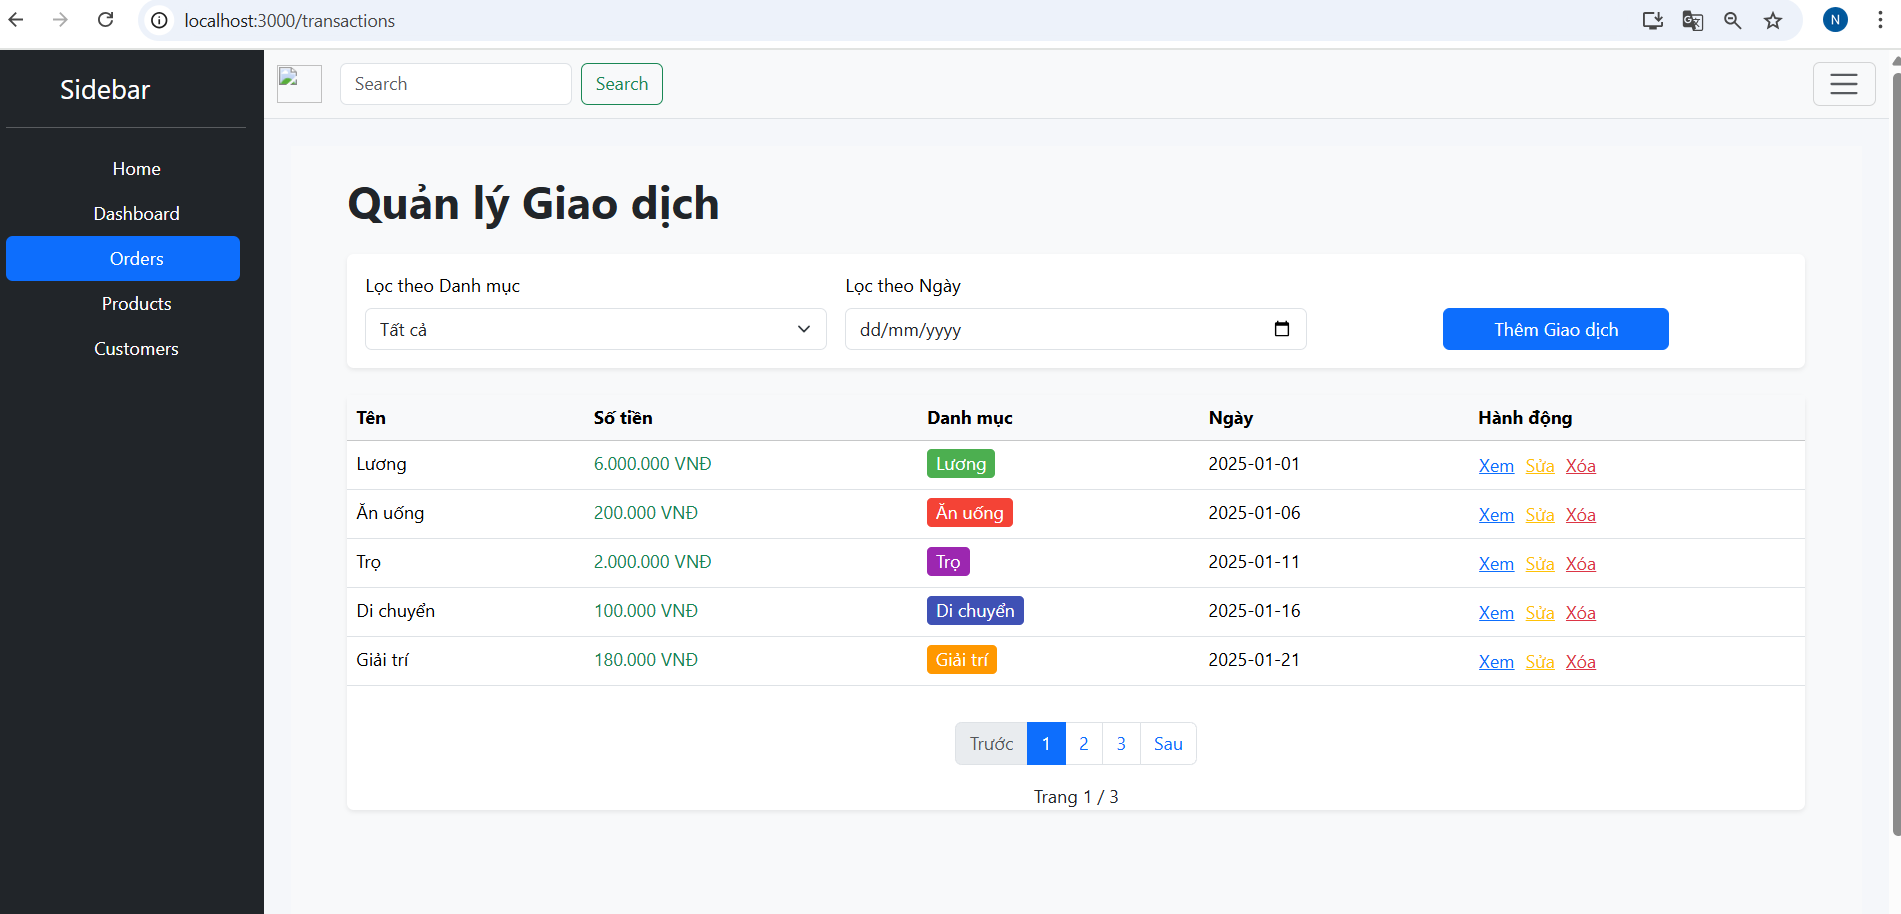
Task: Click the broken logo image in navbar
Action: [x=299, y=84]
